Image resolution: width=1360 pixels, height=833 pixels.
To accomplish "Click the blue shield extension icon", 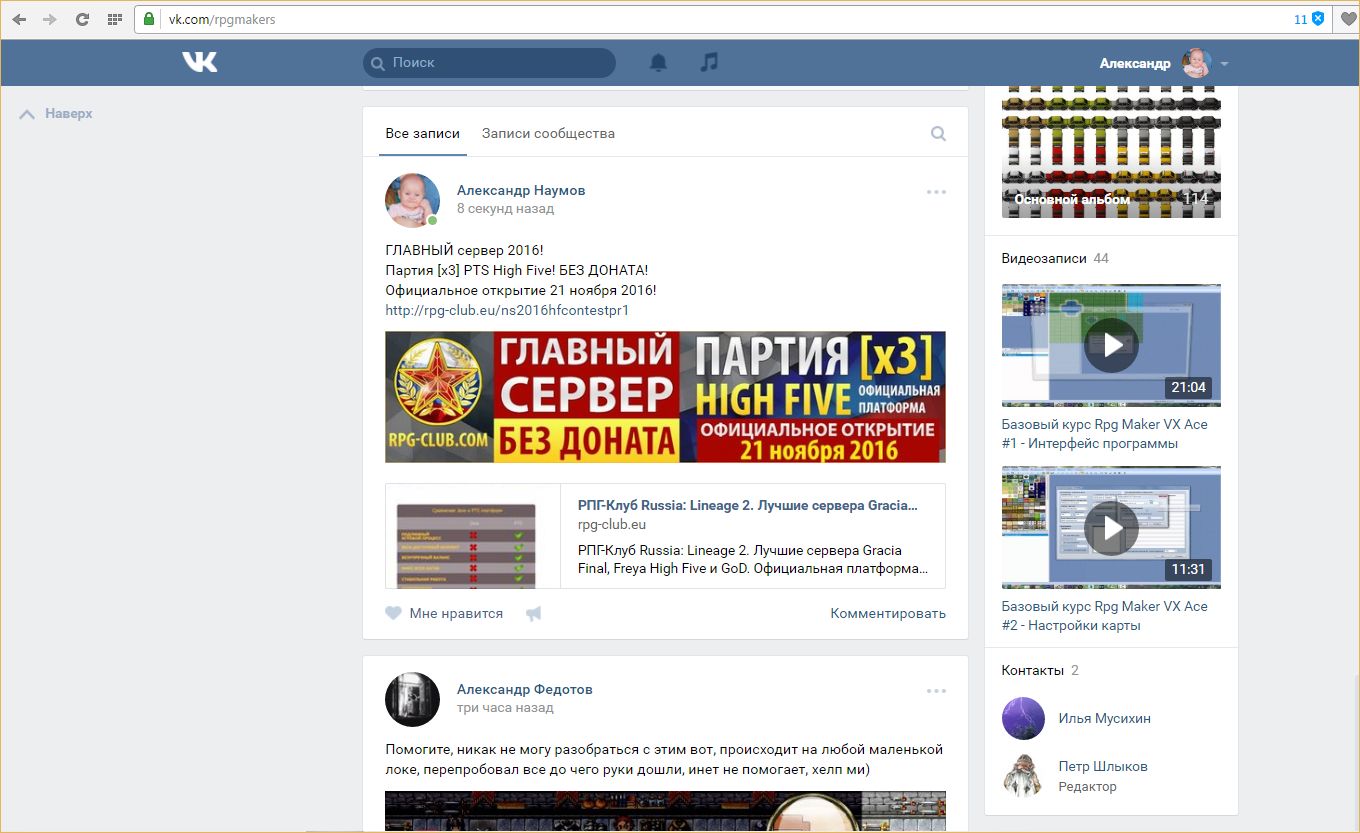I will tap(1318, 19).
